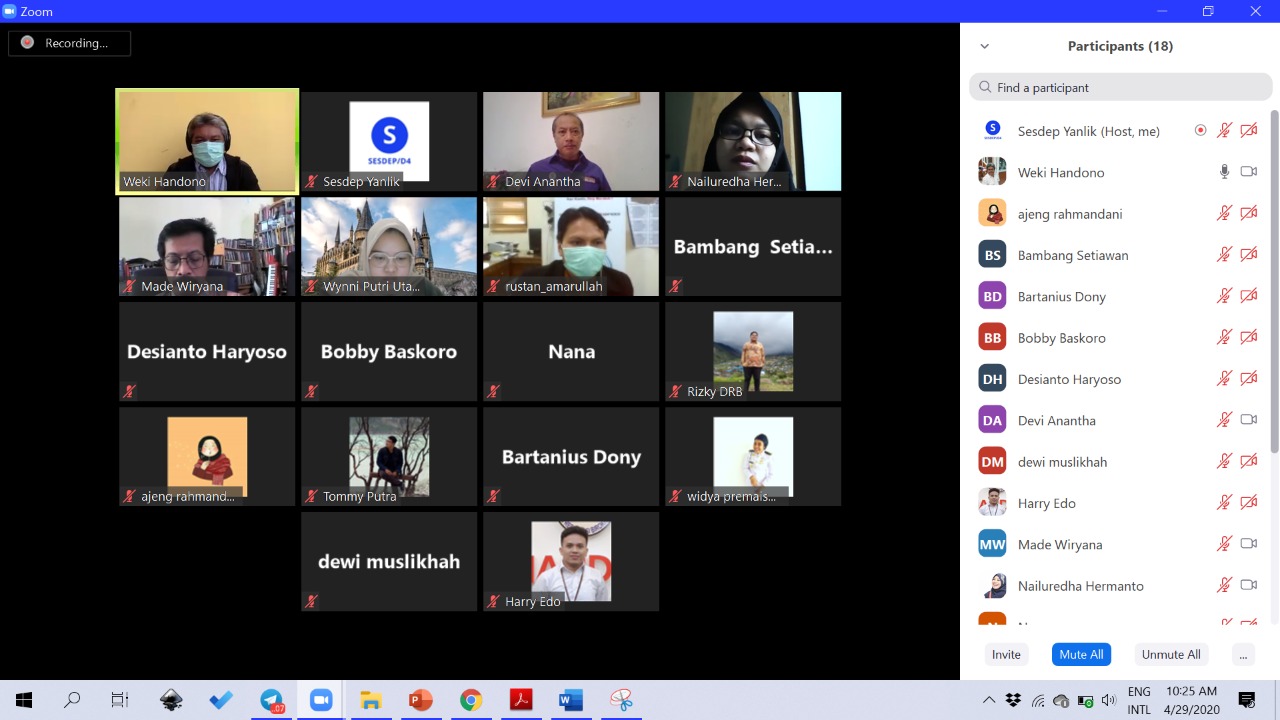This screenshot has height=720, width=1280.
Task: Click the Invite button
Action: point(1006,655)
